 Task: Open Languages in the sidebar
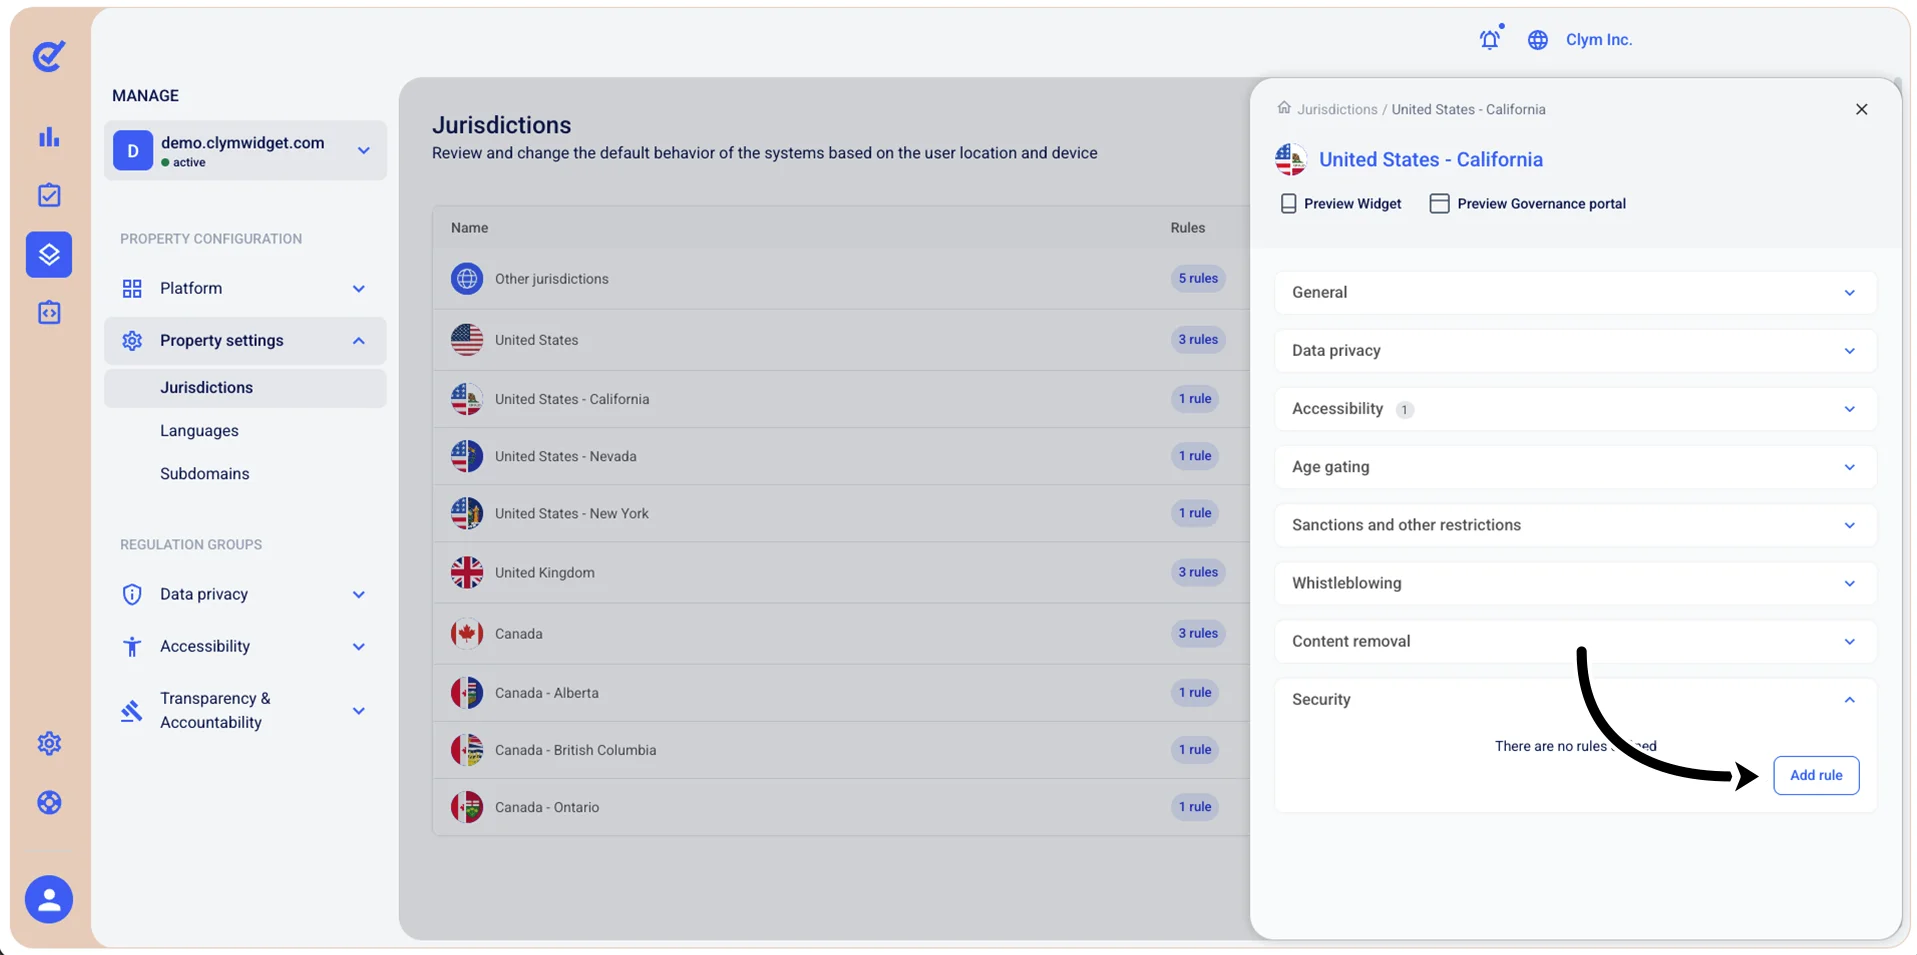click(x=199, y=431)
